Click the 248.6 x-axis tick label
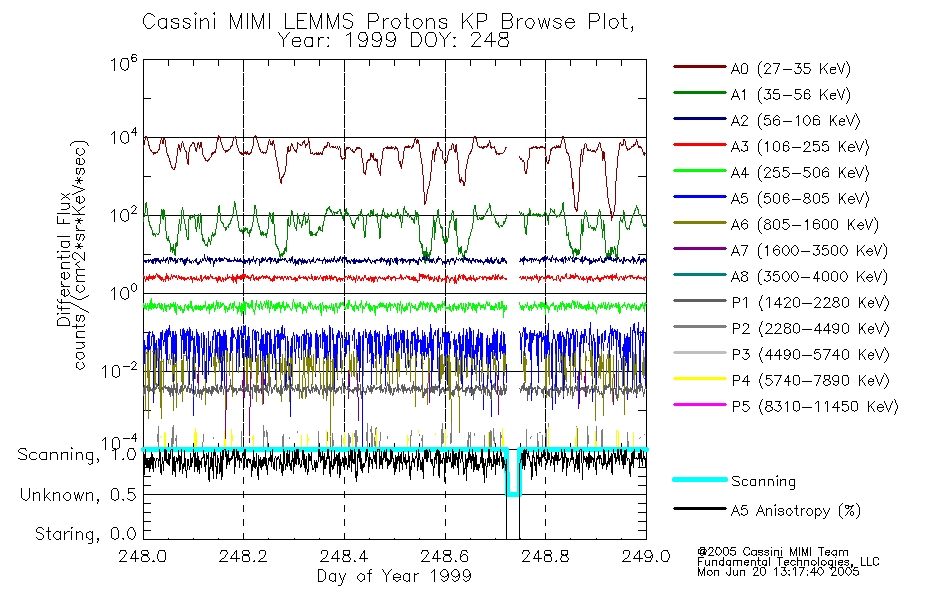This screenshot has height=600, width=950. pos(445,556)
